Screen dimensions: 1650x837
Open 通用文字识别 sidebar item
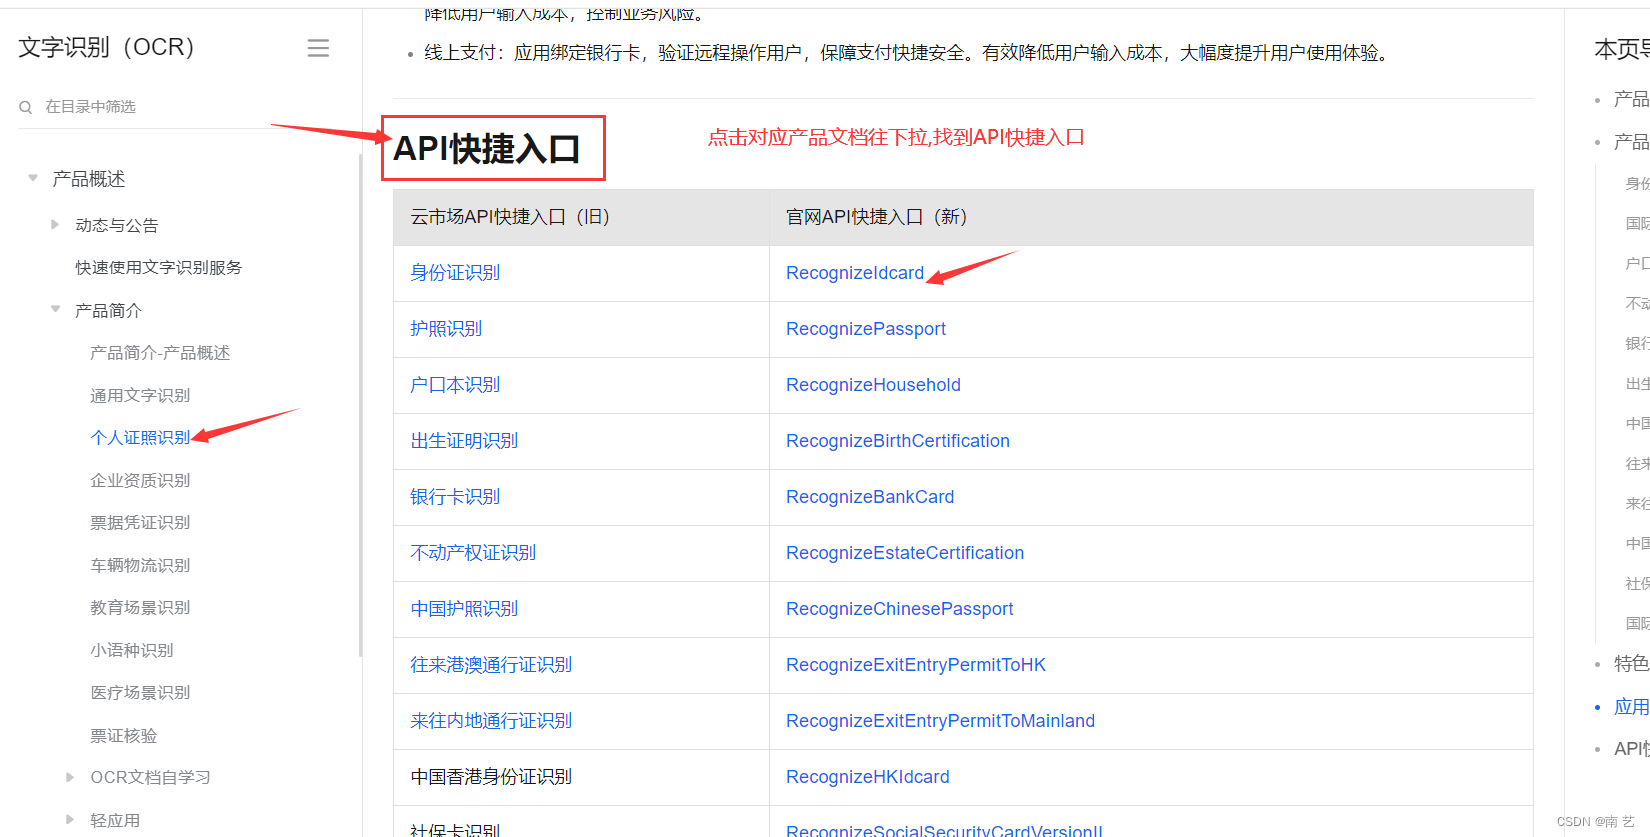[x=140, y=395]
